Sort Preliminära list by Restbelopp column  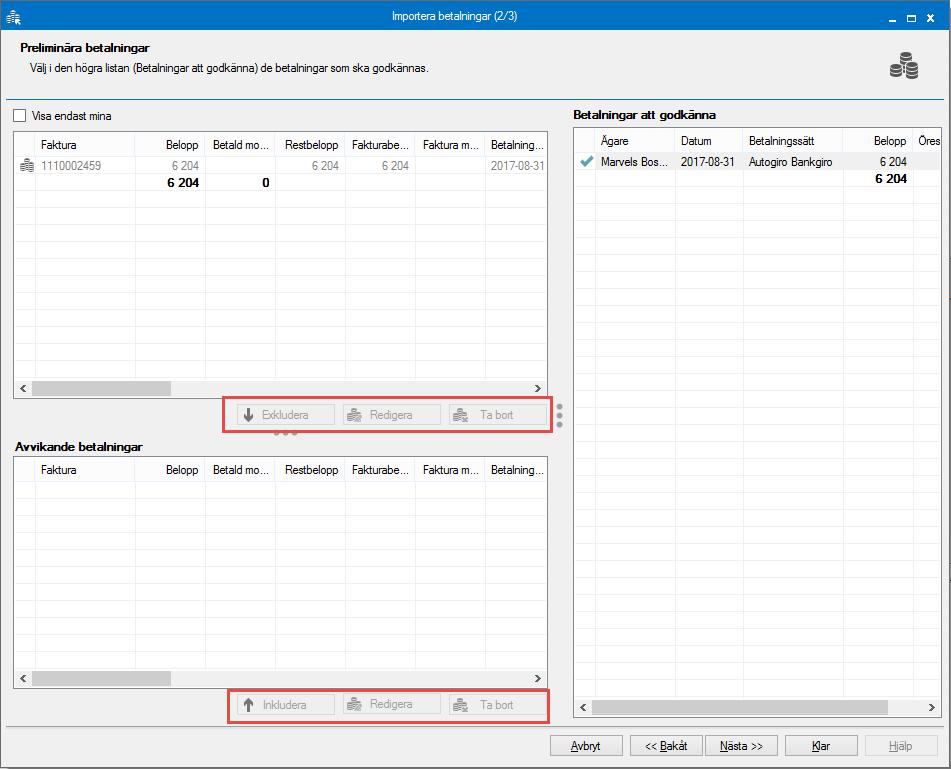point(311,145)
